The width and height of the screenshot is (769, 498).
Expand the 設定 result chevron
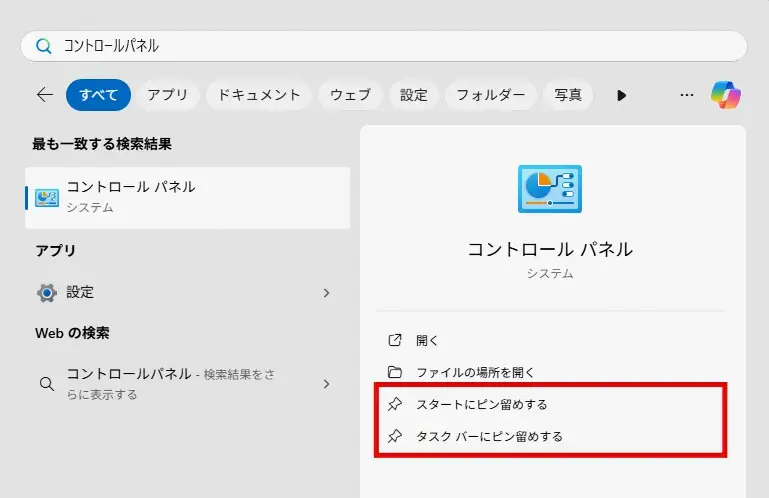pos(327,293)
